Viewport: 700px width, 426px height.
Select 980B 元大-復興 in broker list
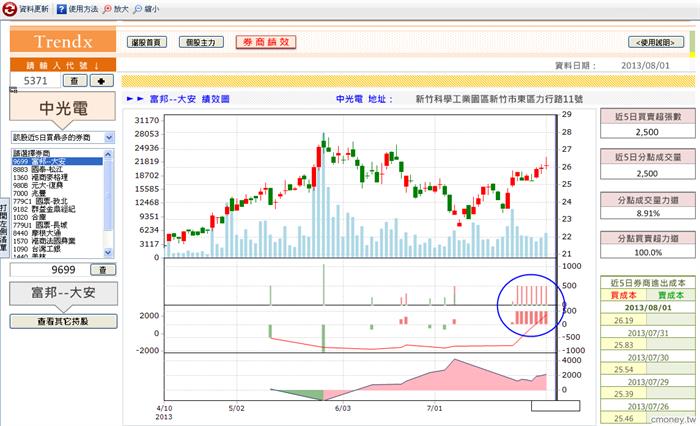tap(57, 185)
